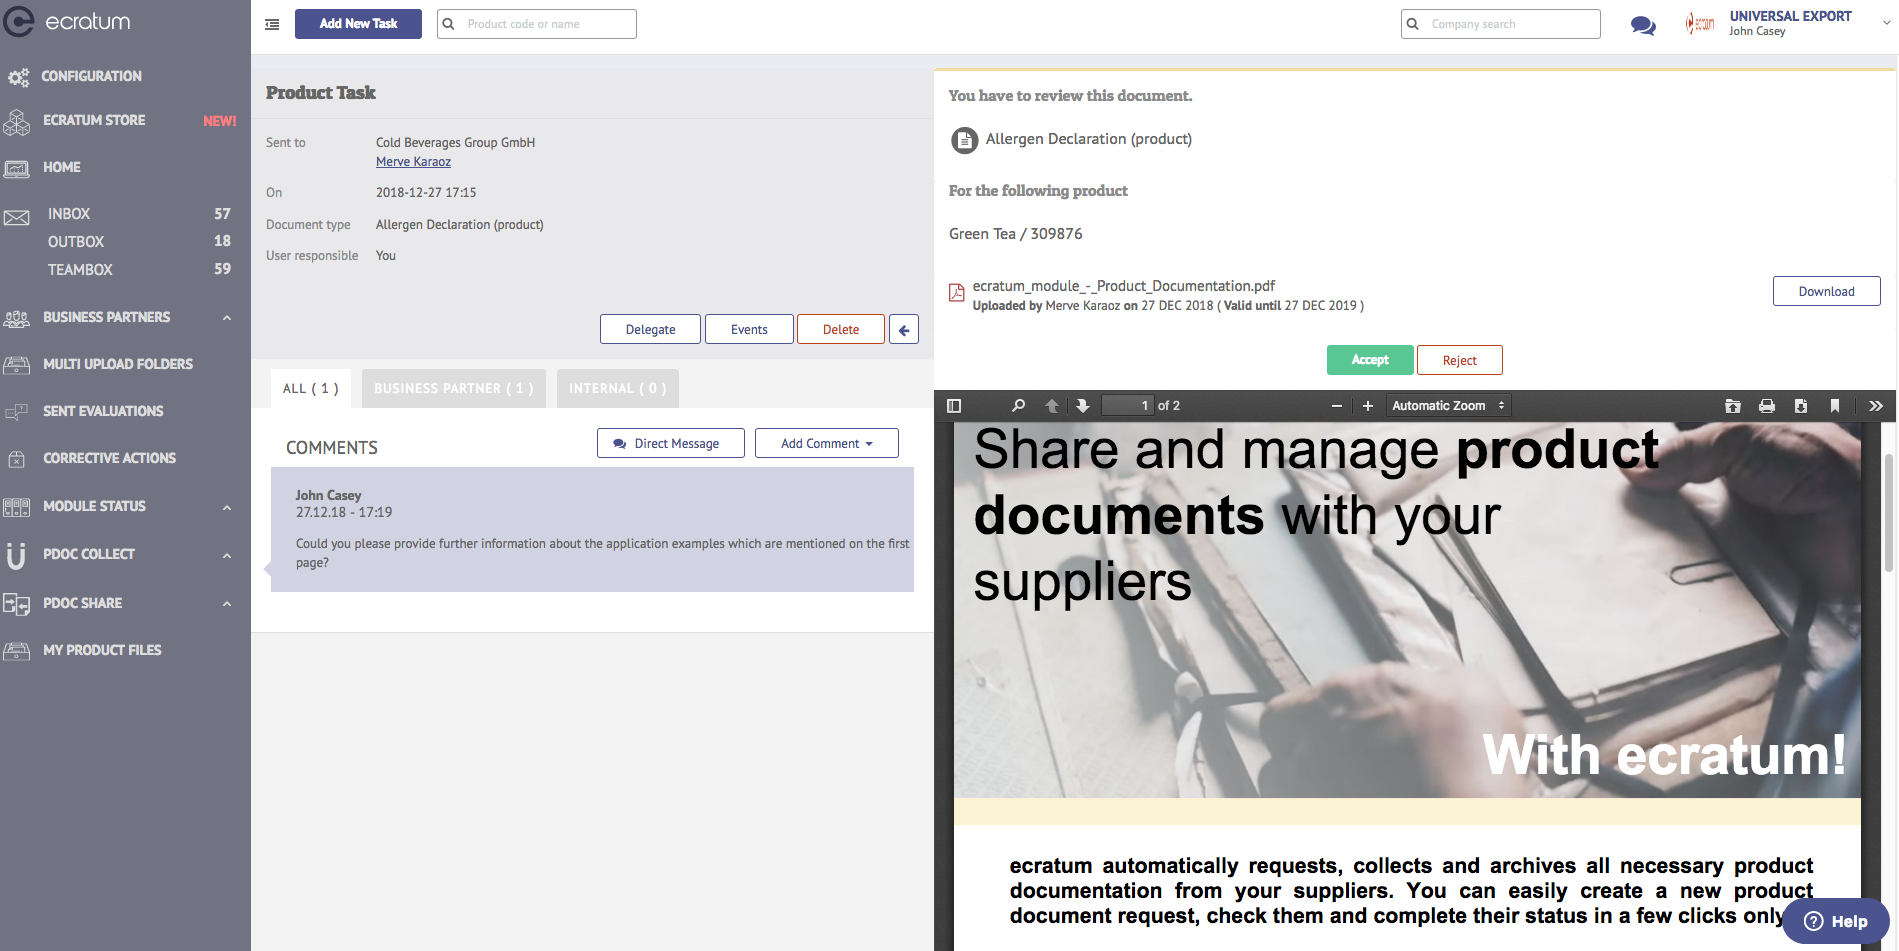Viewport: 1899px width, 951px height.
Task: Open the Automatic Zoom dropdown
Action: [x=1448, y=406]
